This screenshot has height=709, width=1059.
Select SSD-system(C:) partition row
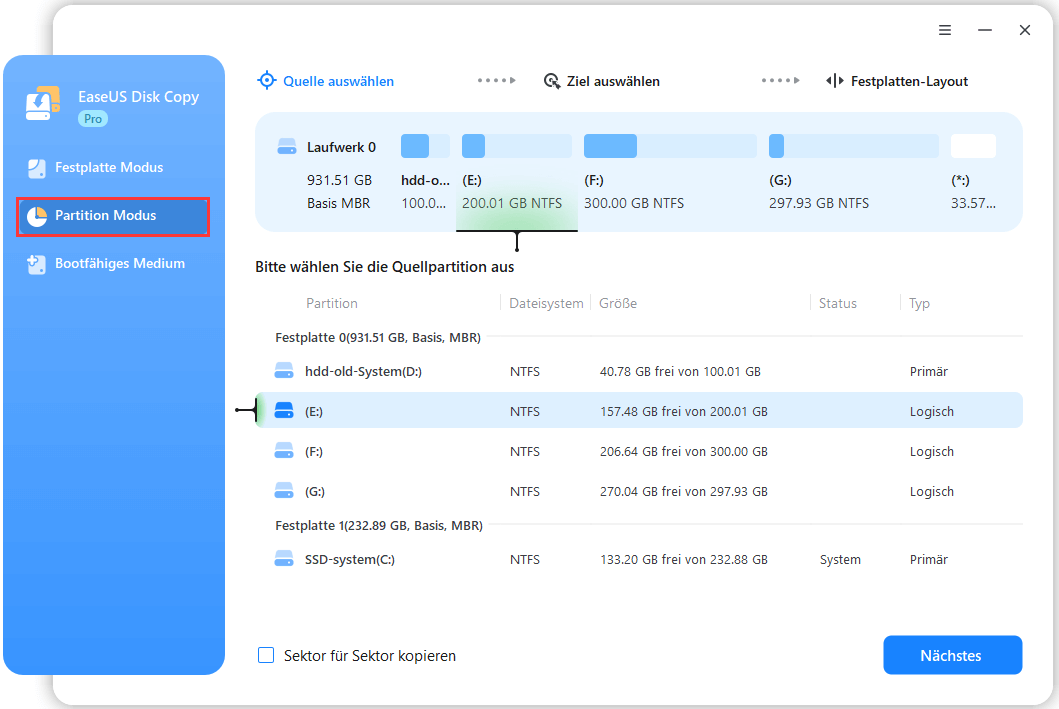pos(640,559)
